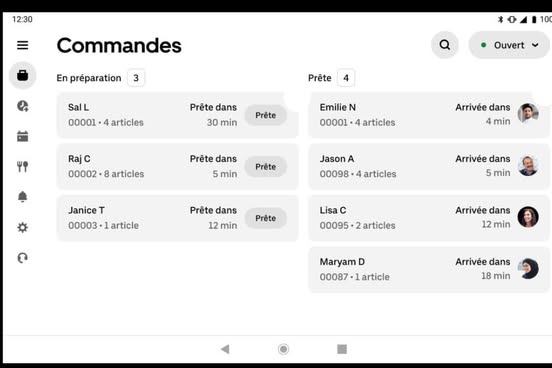Viewport: 552px width, 368px height.
Task: Click Lisa C's courier avatar
Action: click(528, 217)
